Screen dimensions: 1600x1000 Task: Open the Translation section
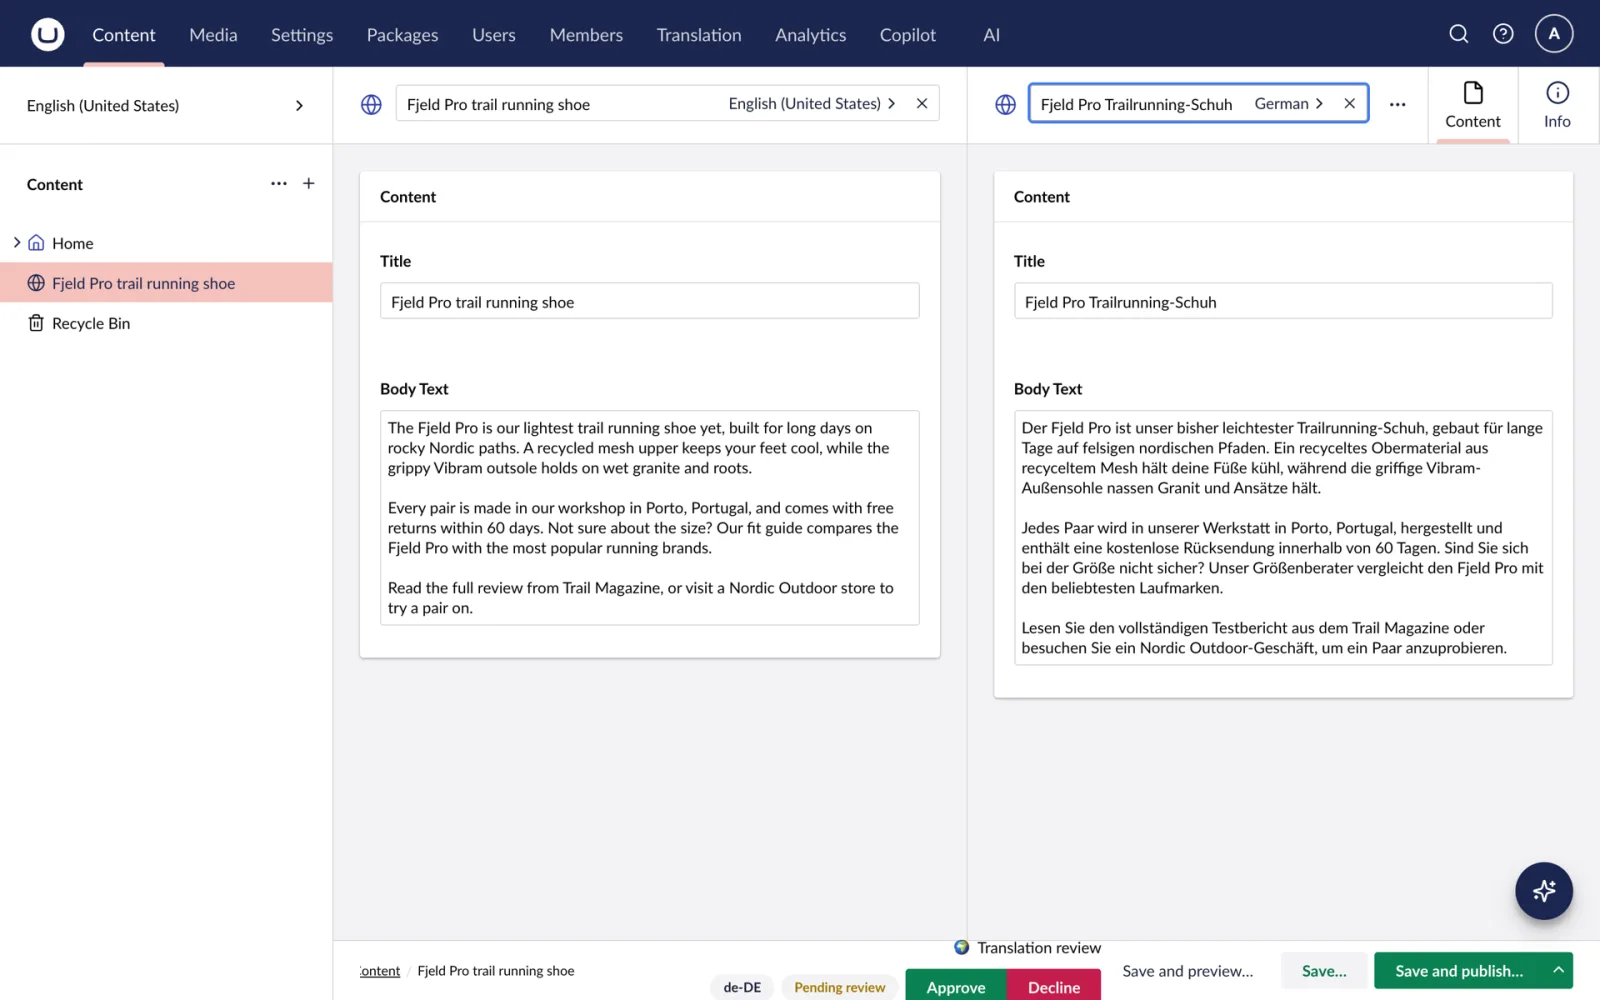pyautogui.click(x=699, y=35)
